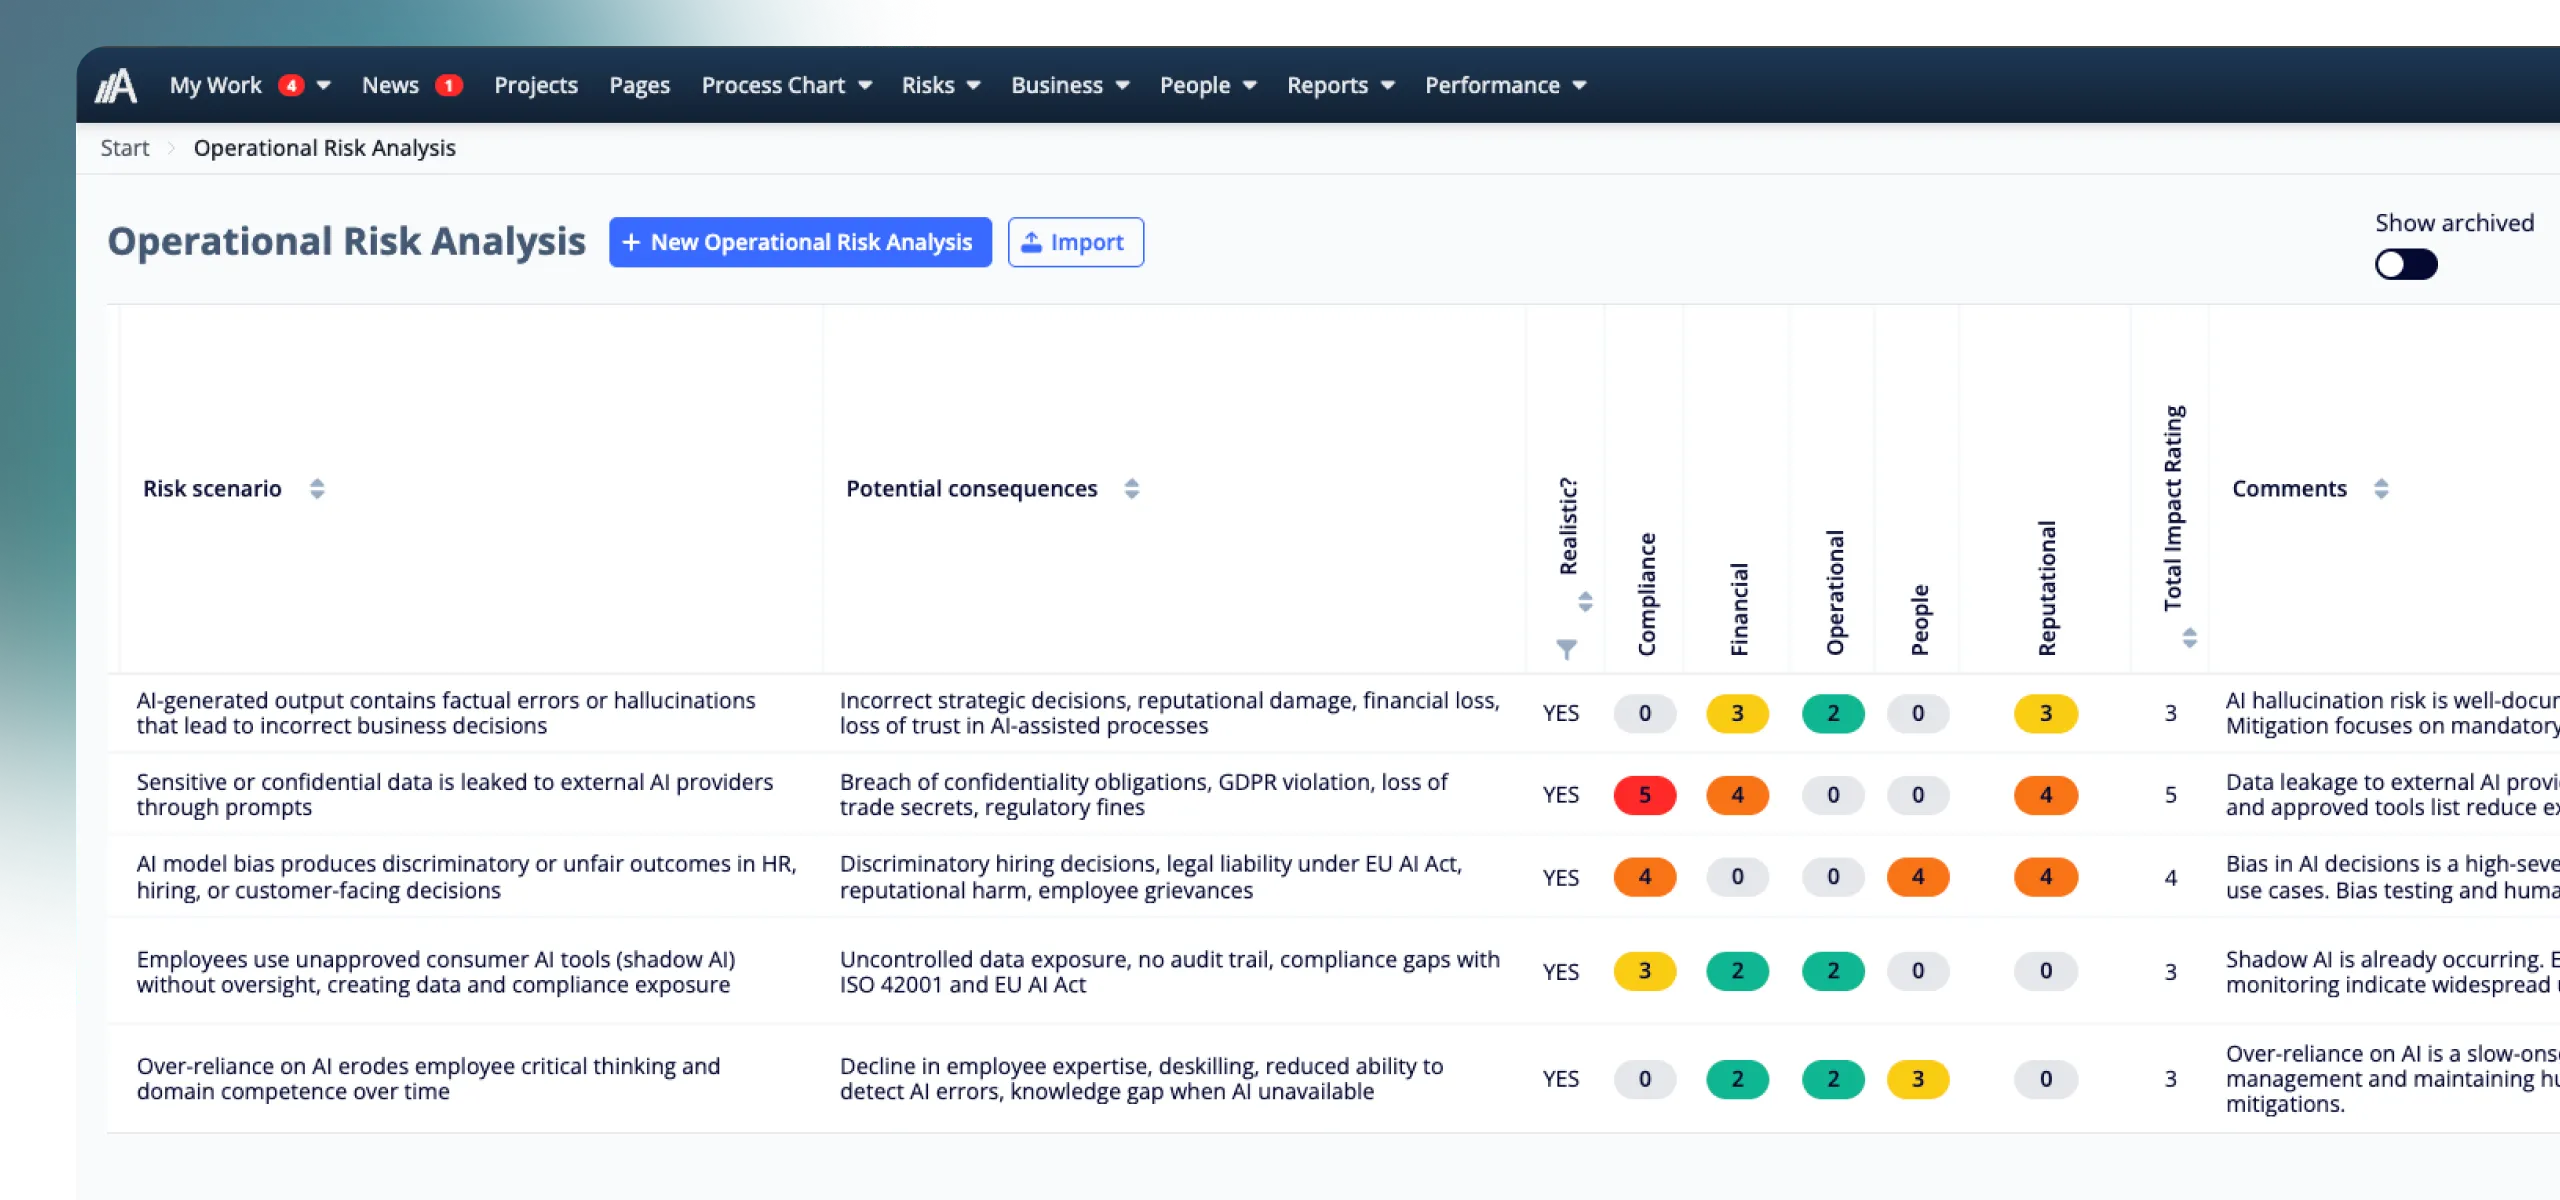Screen dimensions: 2560x1200
Task: Click New Operational Risk Analysis button
Action: click(x=800, y=242)
